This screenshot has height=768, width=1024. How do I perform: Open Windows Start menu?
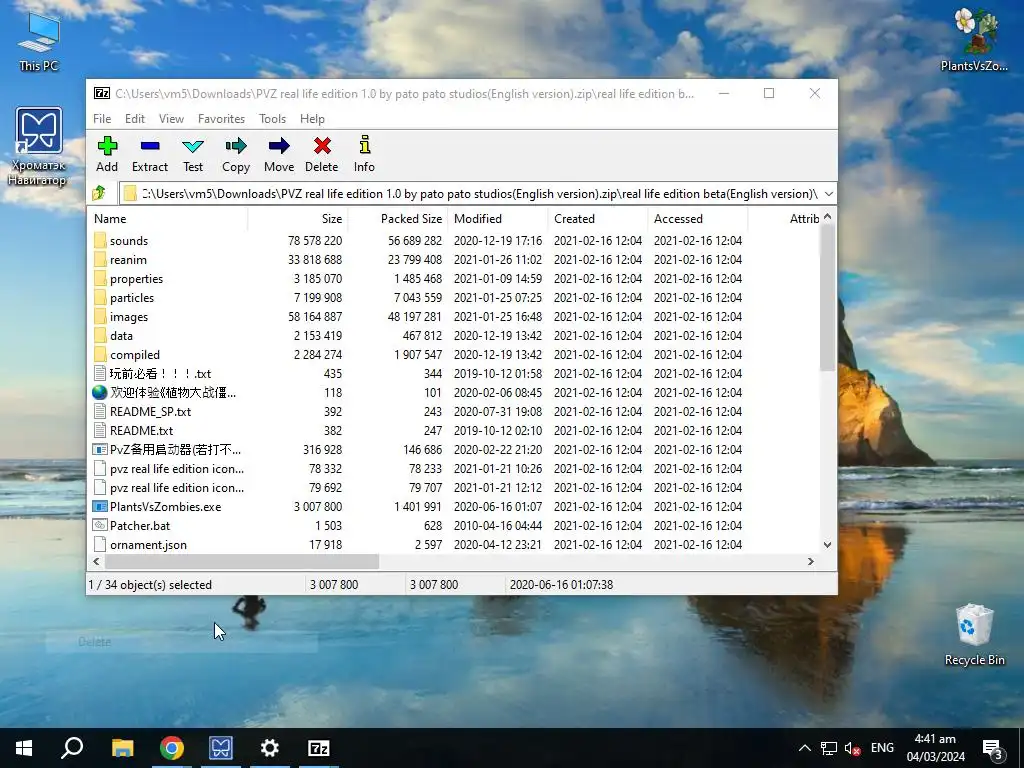point(24,748)
